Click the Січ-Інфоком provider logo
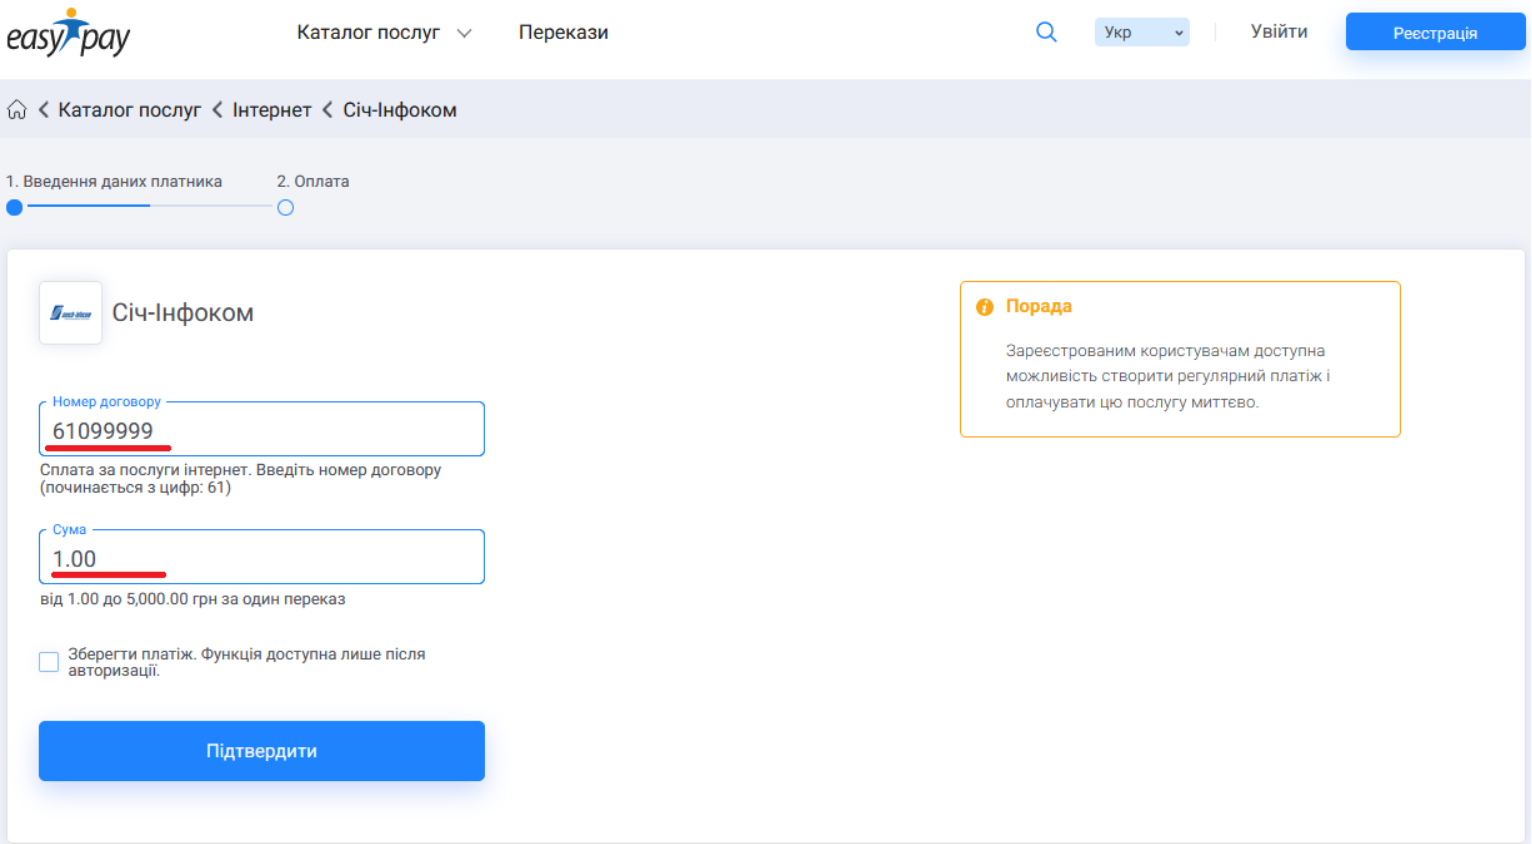Image resolution: width=1532 pixels, height=844 pixels. click(x=70, y=313)
